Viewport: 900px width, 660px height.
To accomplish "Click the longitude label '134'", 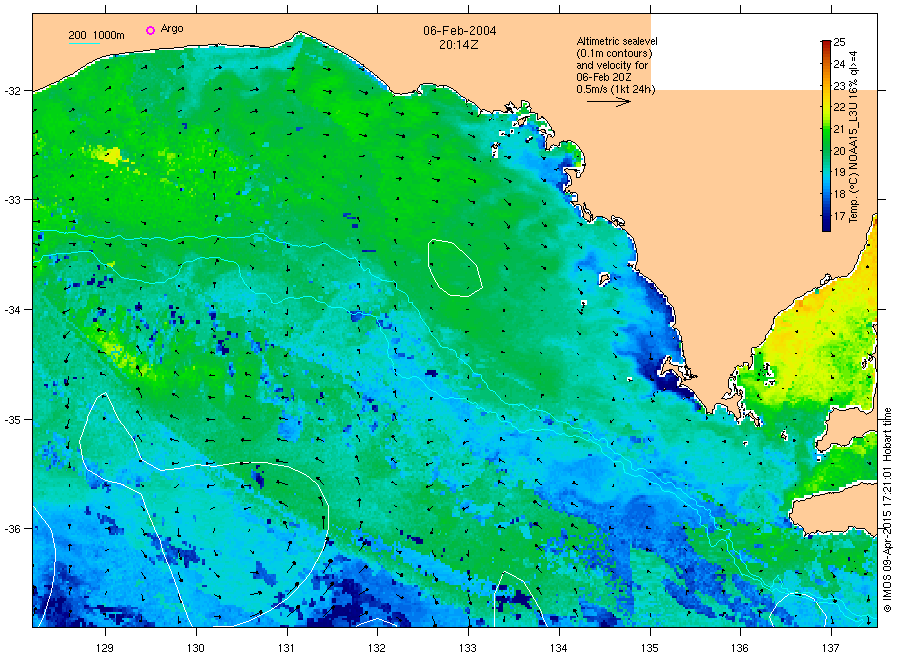I will pos(558,648).
